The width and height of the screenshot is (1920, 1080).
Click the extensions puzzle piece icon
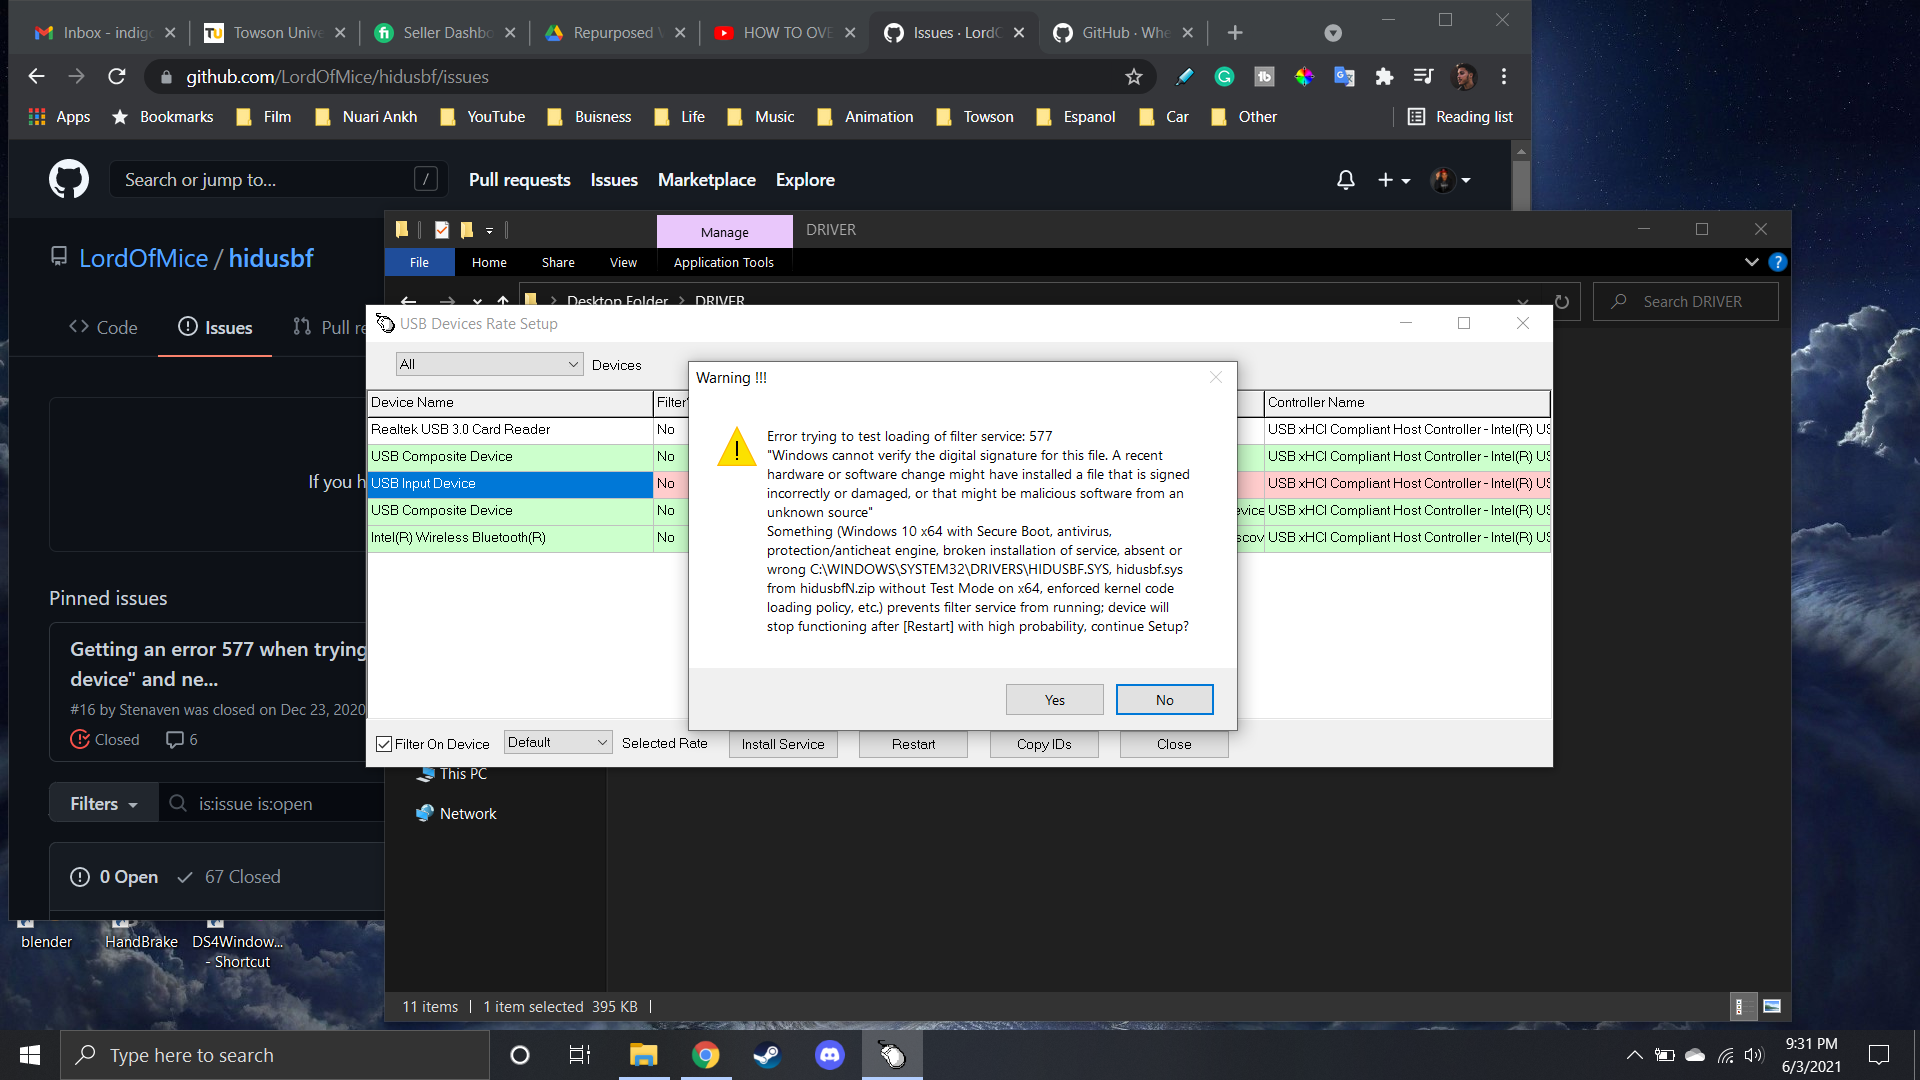1384,76
